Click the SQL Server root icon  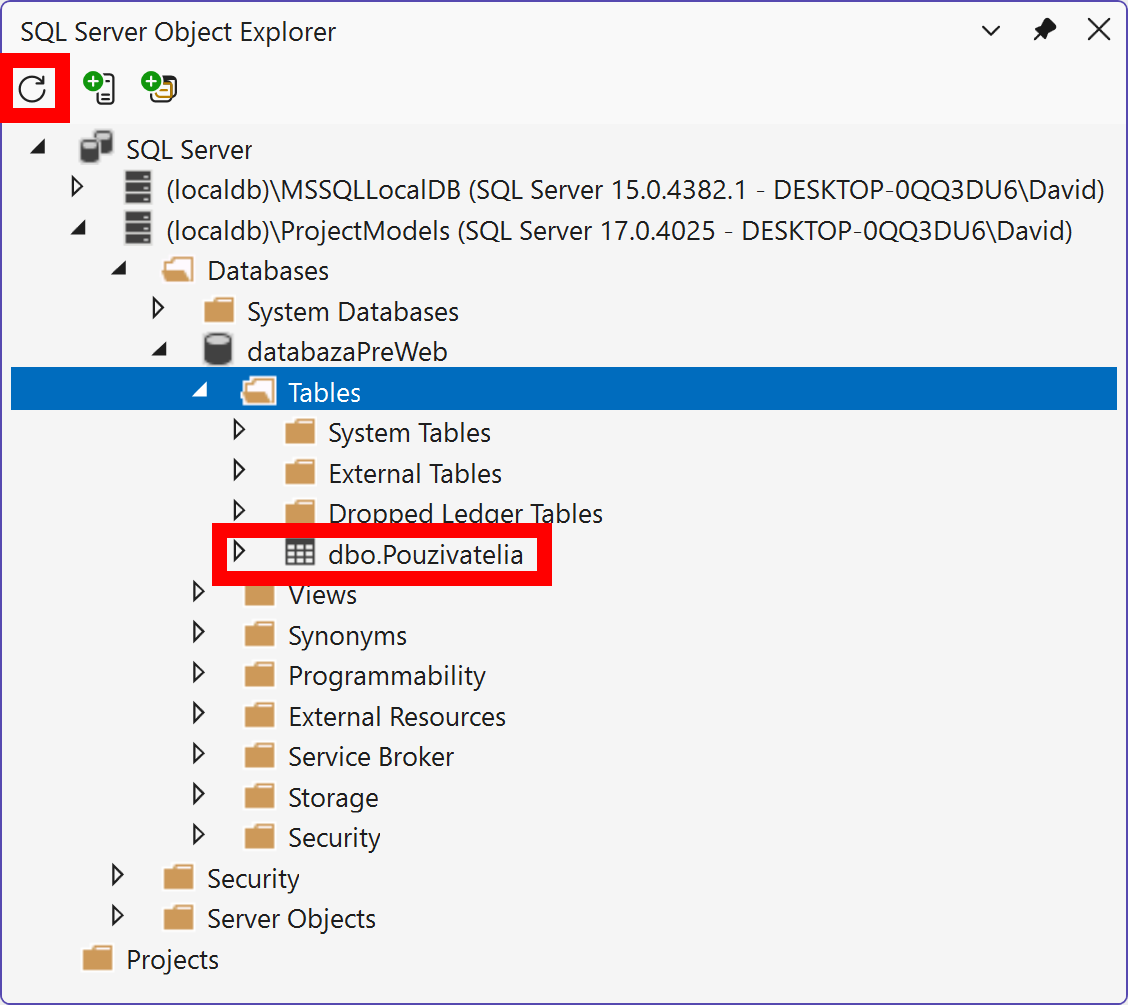pyautogui.click(x=96, y=147)
